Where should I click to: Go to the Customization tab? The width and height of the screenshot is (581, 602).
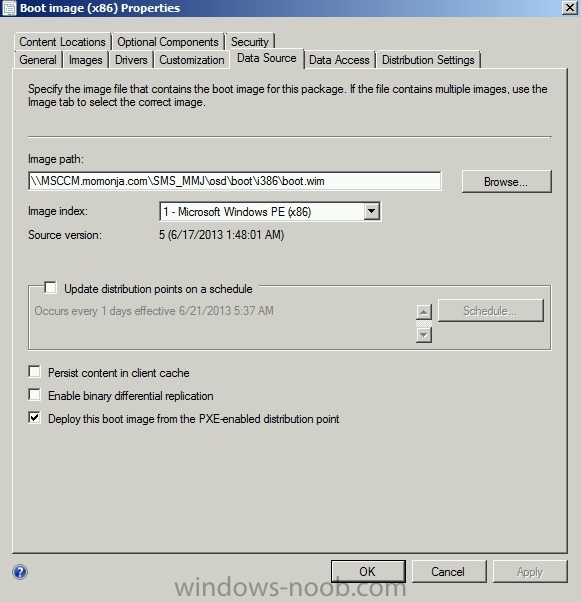[192, 60]
